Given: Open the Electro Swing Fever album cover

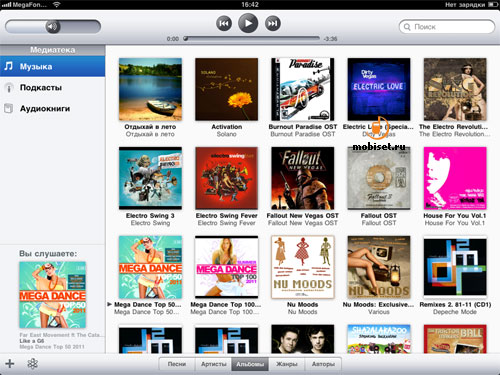Looking at the screenshot, I should pos(227,178).
